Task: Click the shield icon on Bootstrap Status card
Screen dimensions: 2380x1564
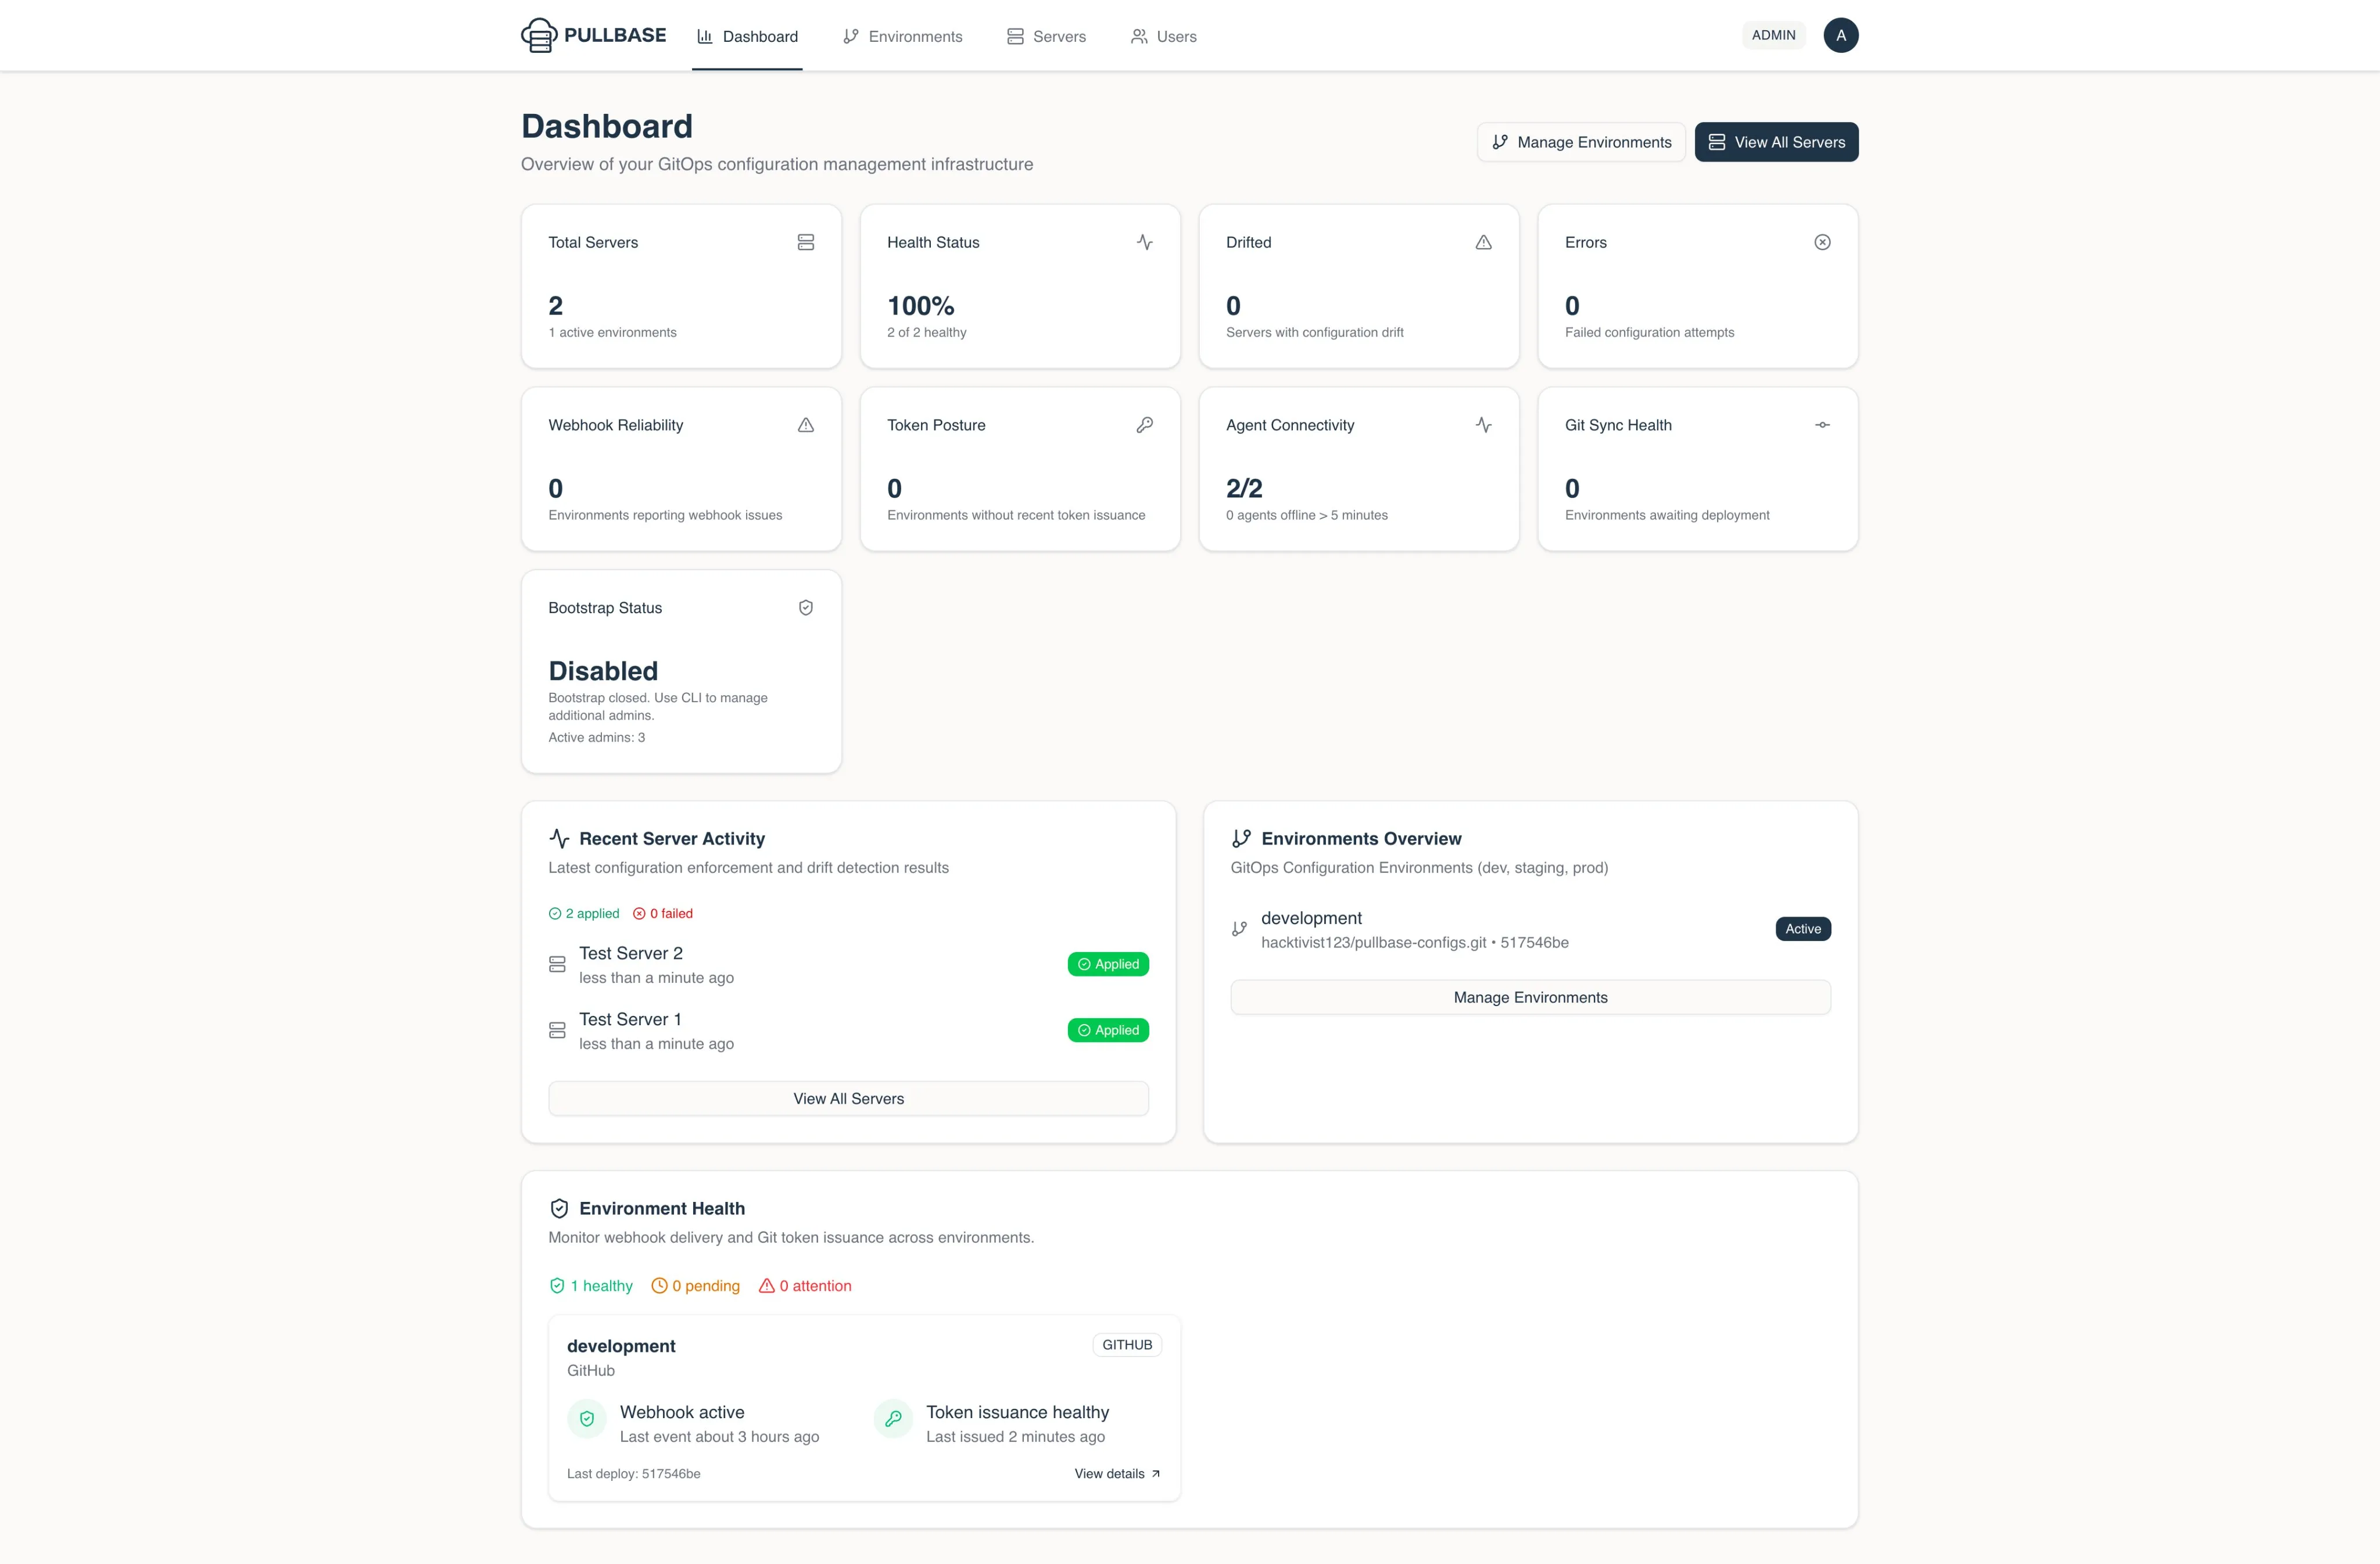Action: [x=806, y=607]
